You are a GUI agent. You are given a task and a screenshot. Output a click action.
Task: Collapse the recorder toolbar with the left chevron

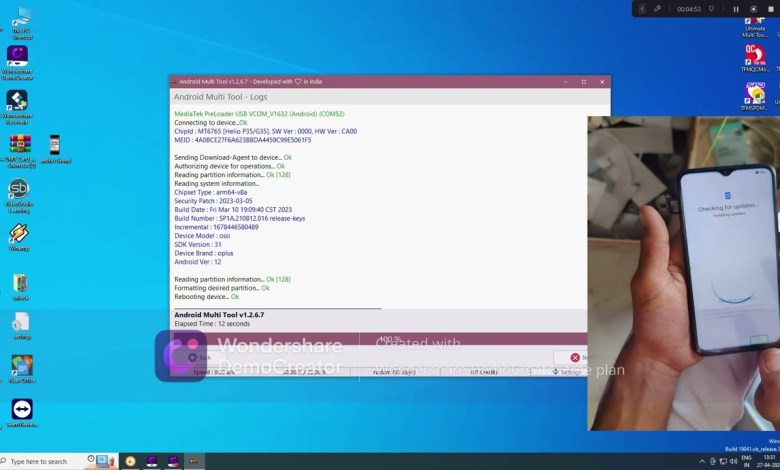(643, 9)
